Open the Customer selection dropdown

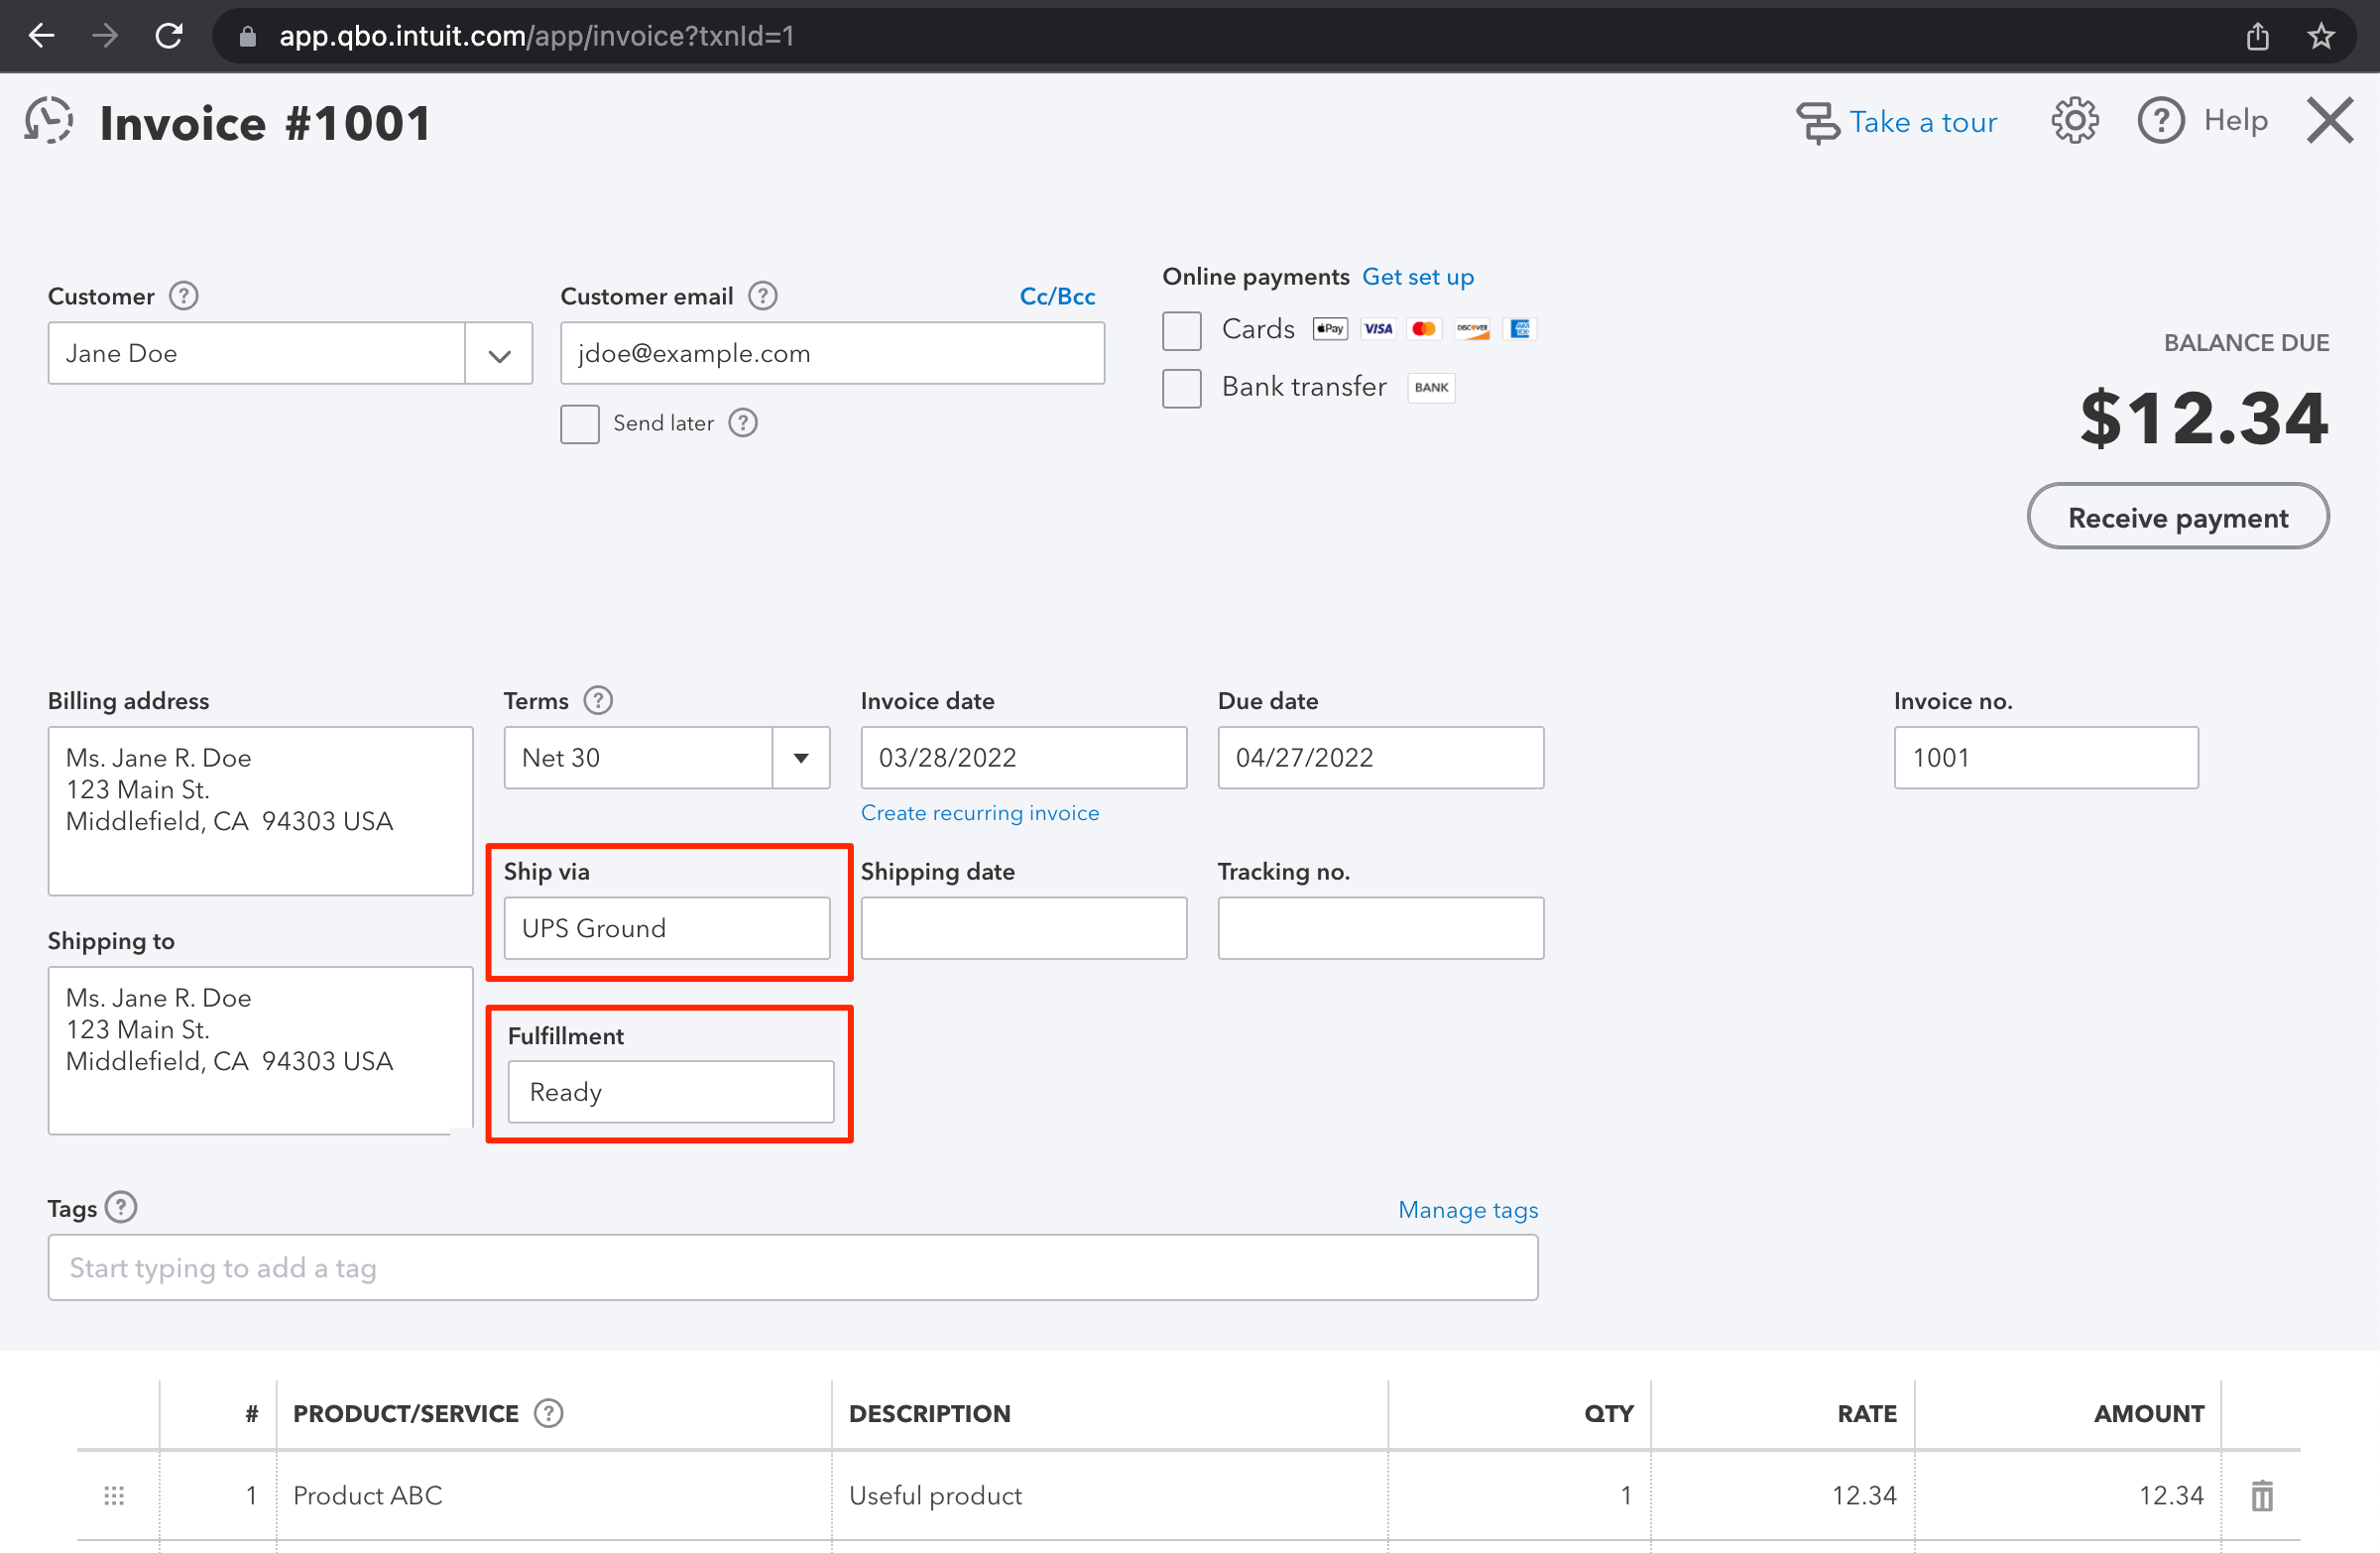pyautogui.click(x=499, y=353)
